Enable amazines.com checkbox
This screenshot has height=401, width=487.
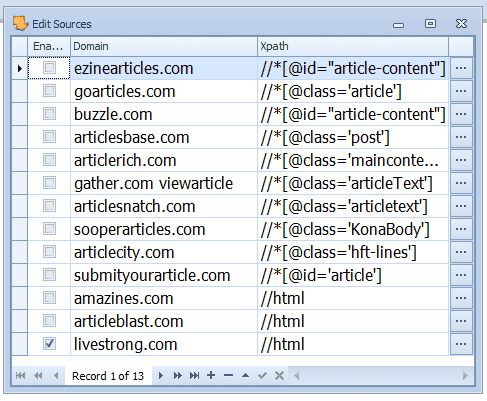(49, 298)
